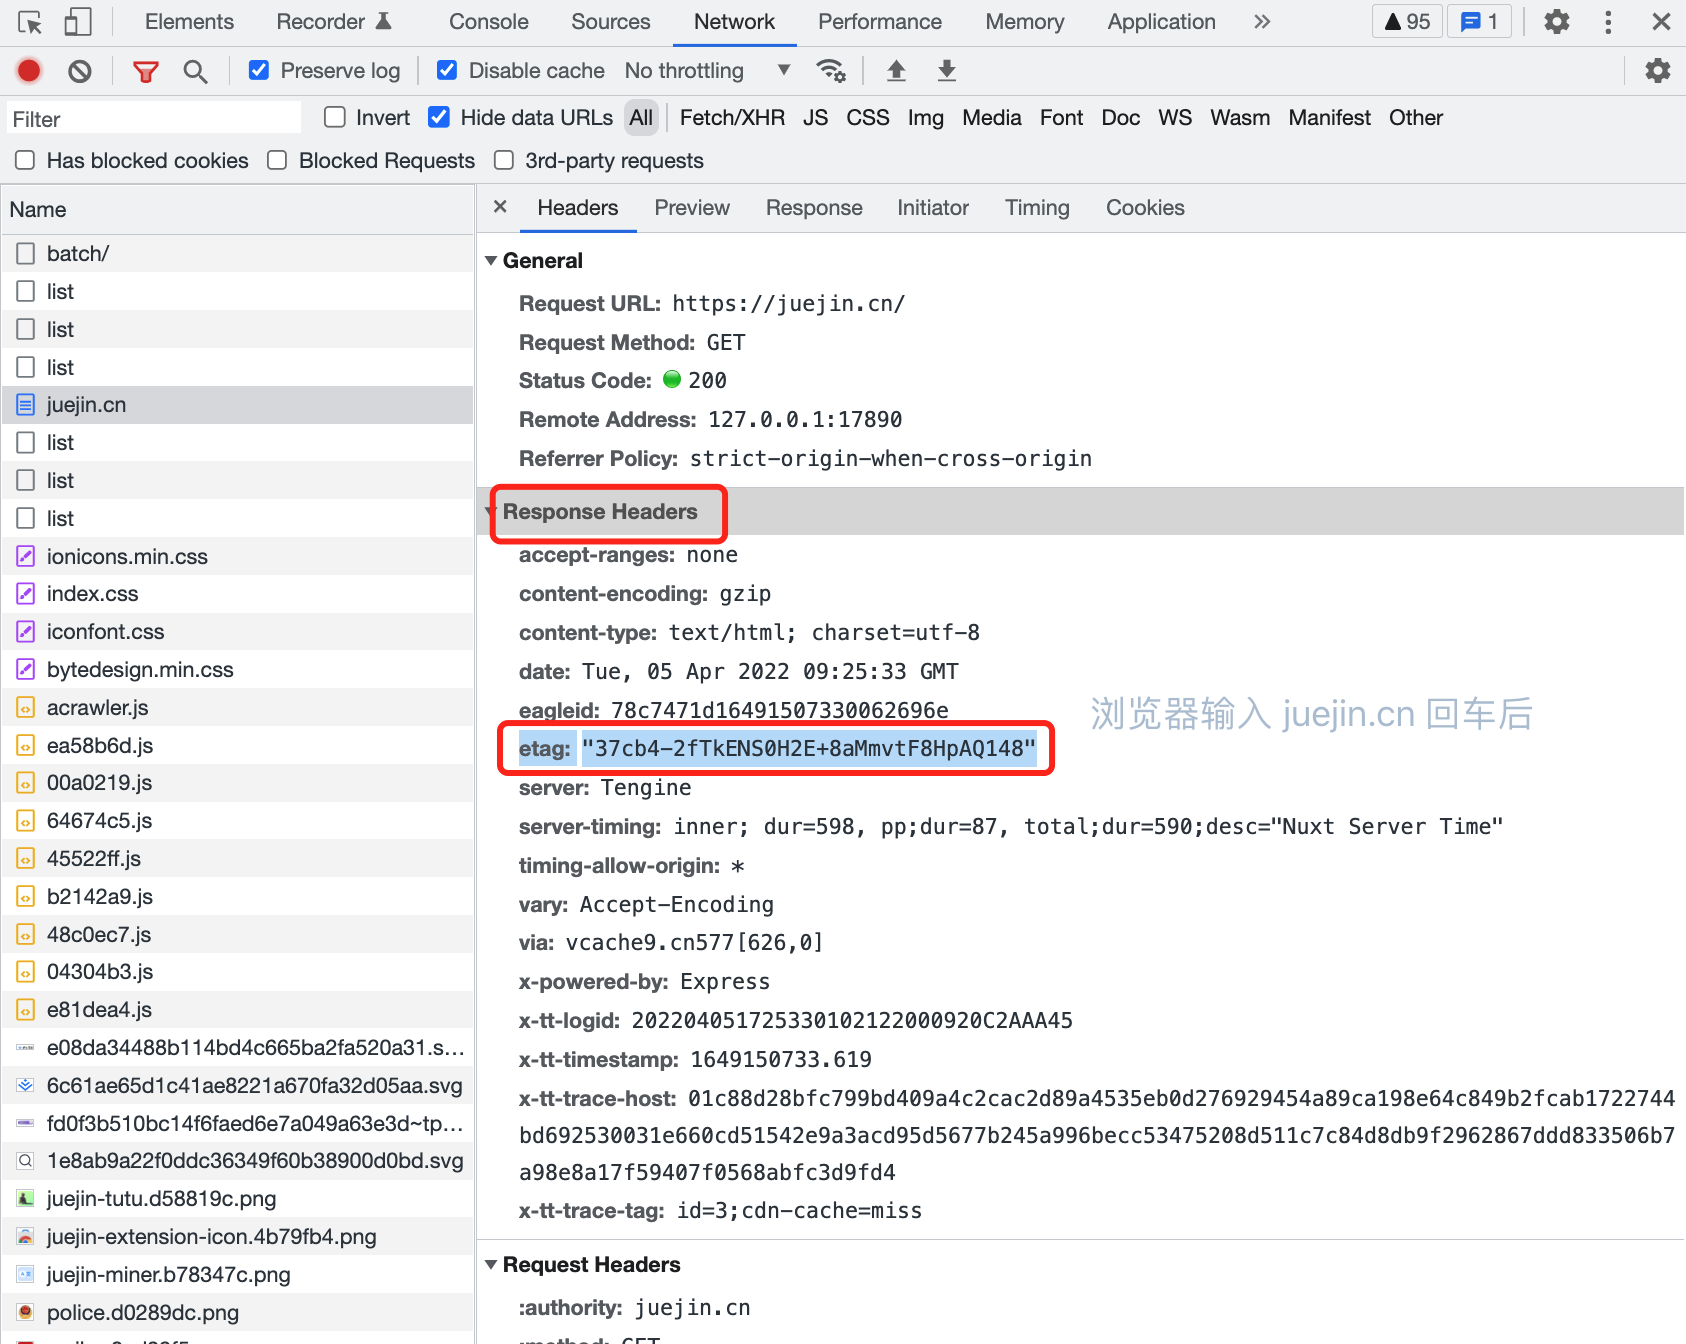Image resolution: width=1686 pixels, height=1344 pixels.
Task: Collapse the General section
Action: (491, 261)
